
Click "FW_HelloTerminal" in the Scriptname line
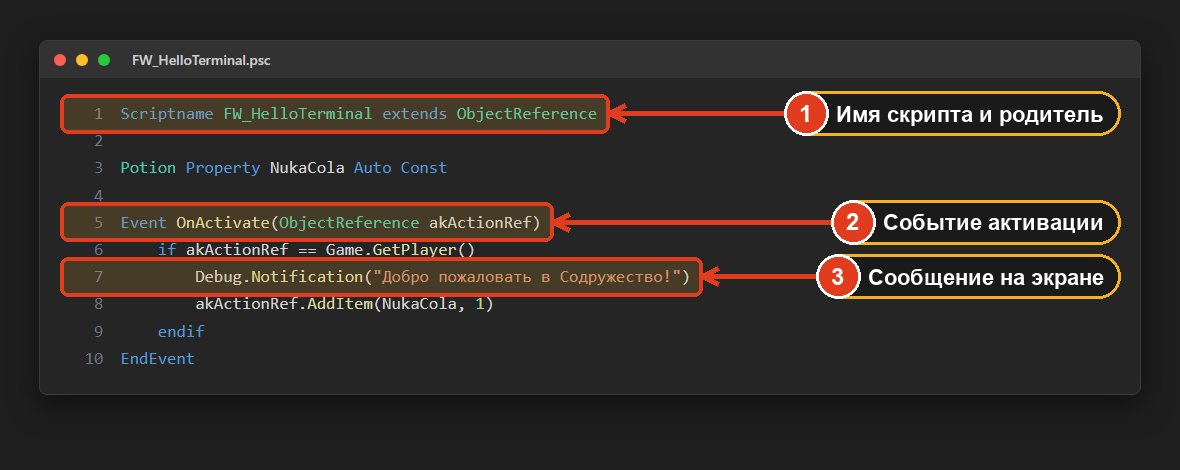pos(298,114)
